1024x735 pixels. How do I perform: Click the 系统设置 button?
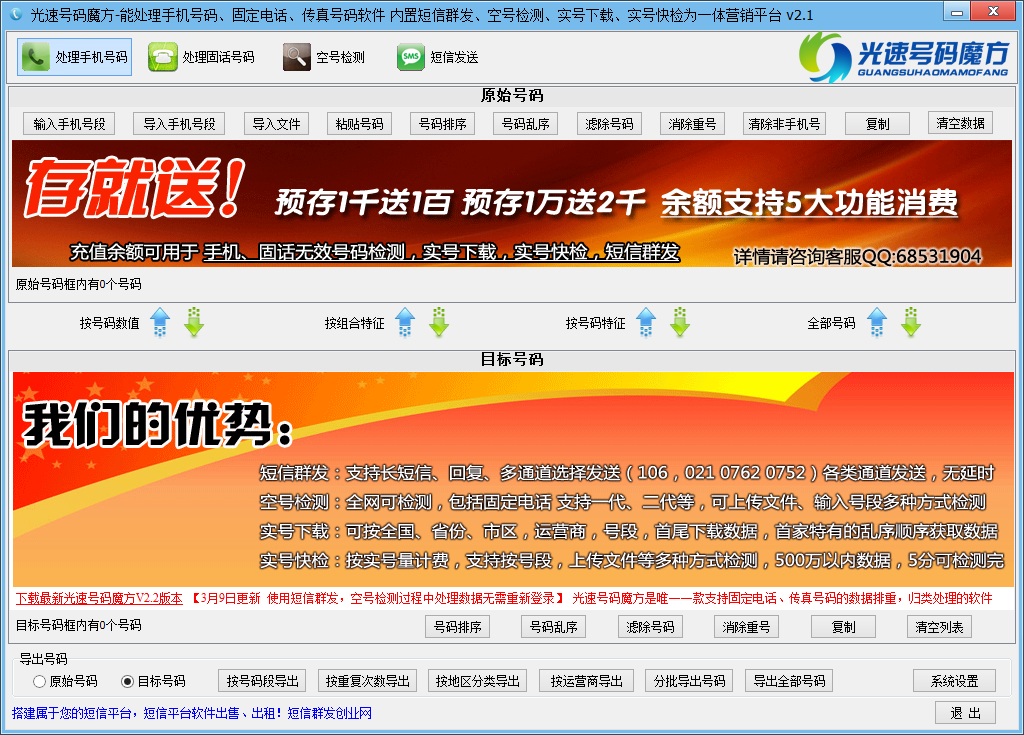[954, 681]
